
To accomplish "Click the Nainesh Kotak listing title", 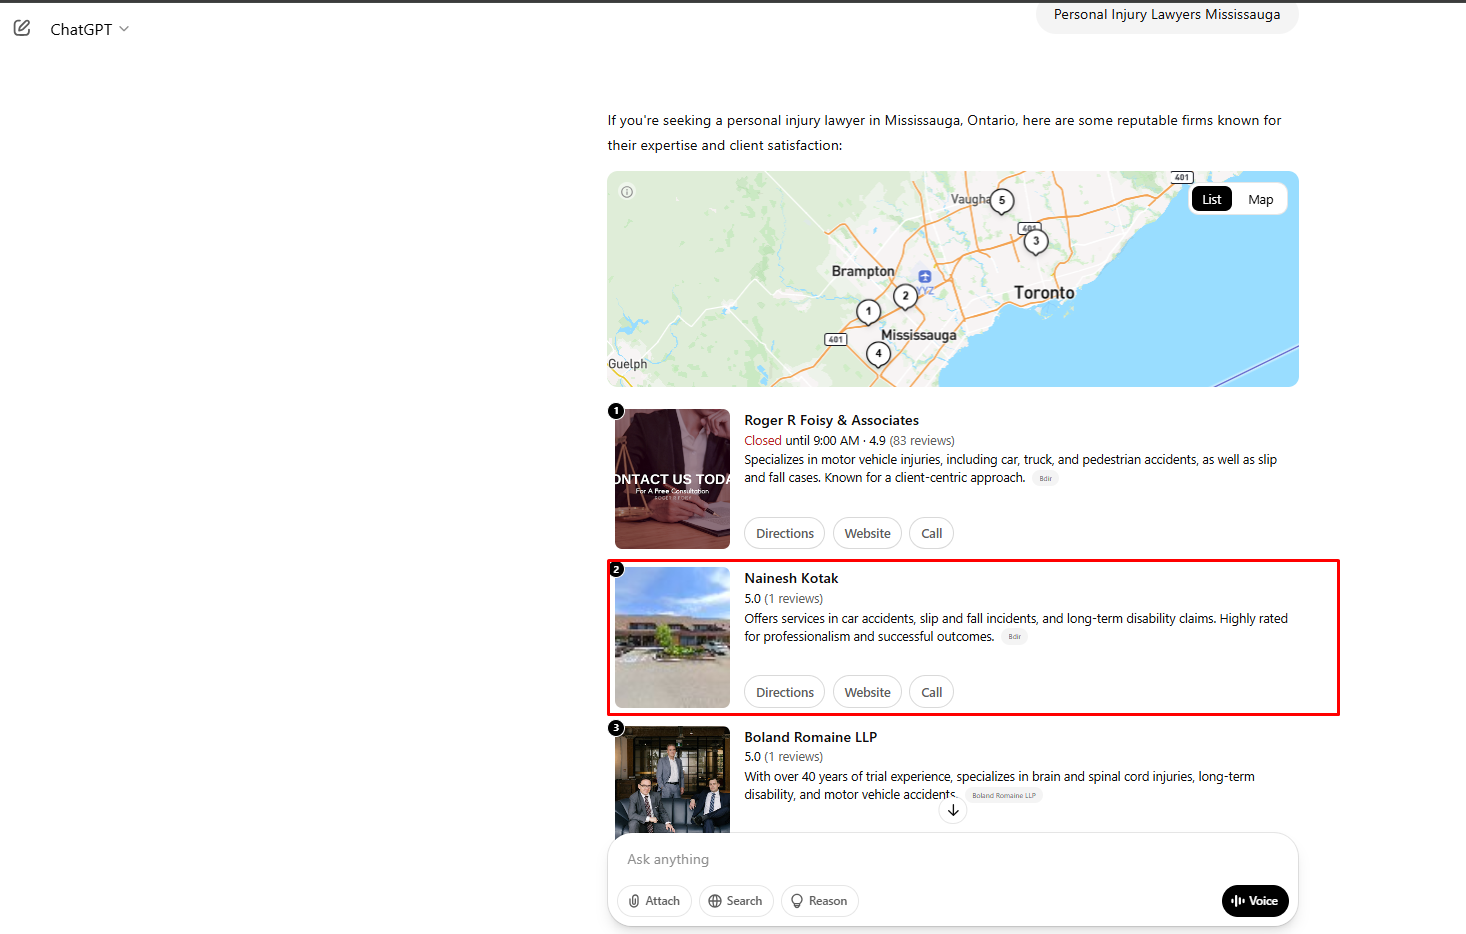I will pyautogui.click(x=791, y=579).
